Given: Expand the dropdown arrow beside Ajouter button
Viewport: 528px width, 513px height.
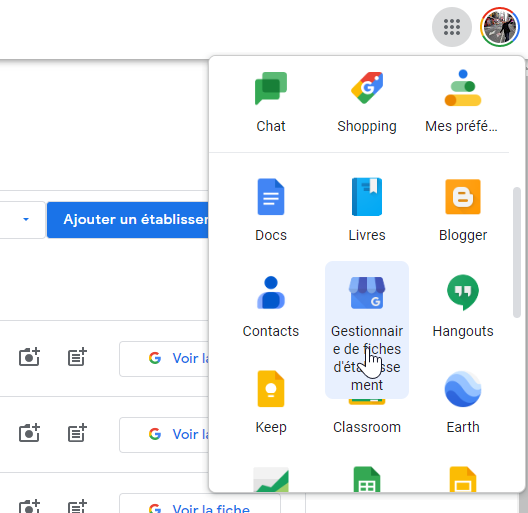Looking at the screenshot, I should pyautogui.click(x=26, y=220).
